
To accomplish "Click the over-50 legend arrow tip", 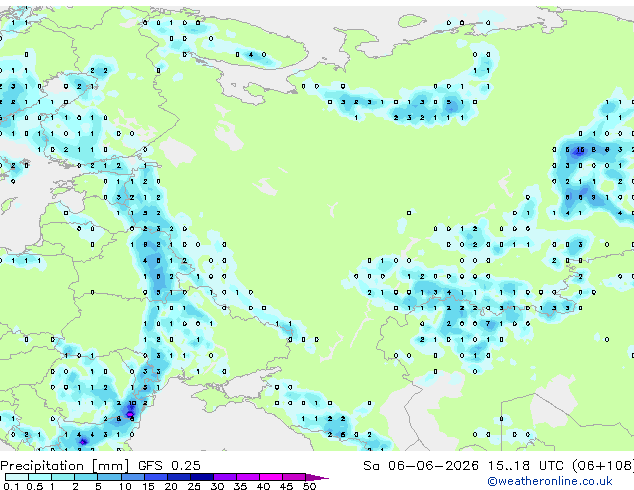I will click(x=317, y=477).
